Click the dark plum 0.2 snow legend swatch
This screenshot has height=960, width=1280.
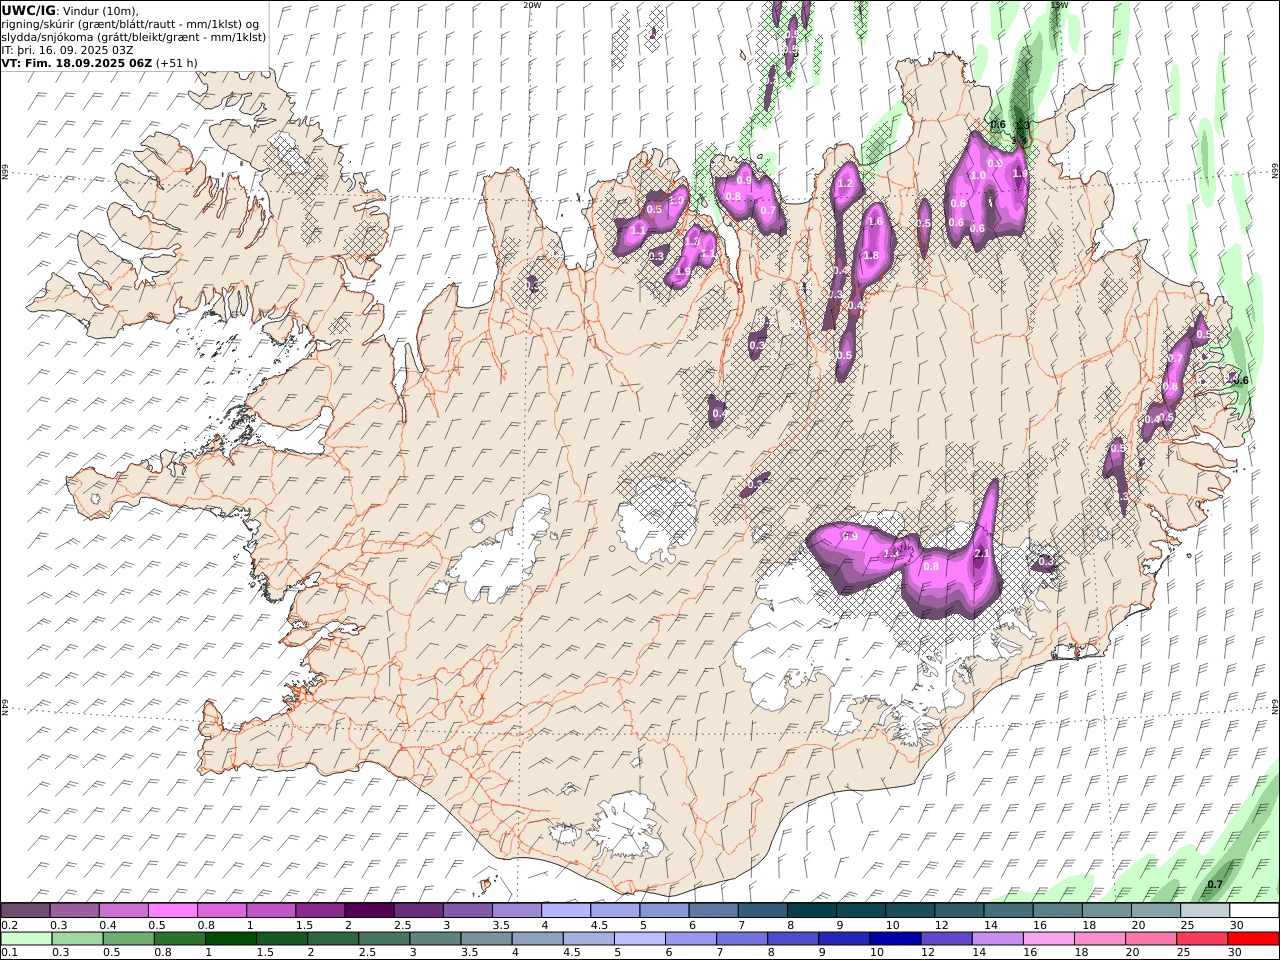coord(25,910)
